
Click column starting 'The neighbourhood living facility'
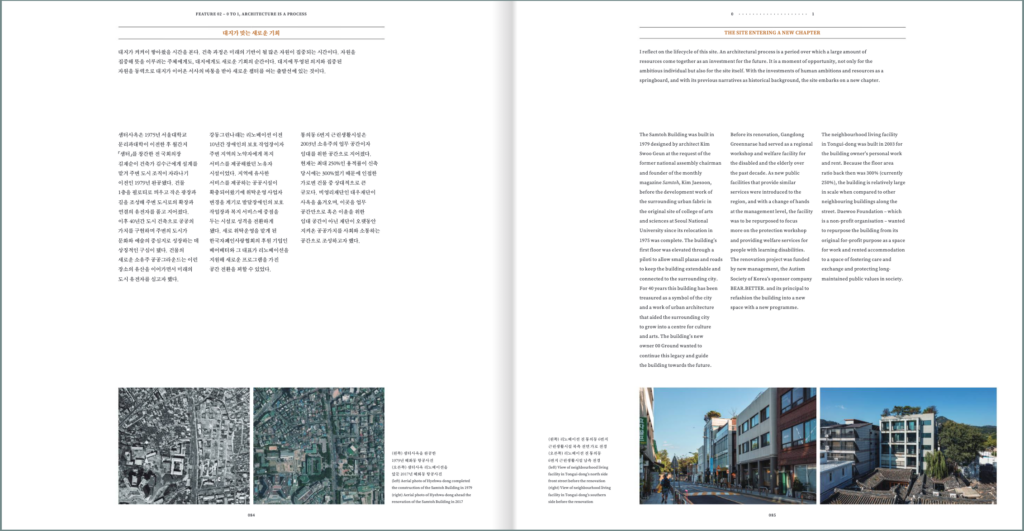pyautogui.click(x=863, y=206)
